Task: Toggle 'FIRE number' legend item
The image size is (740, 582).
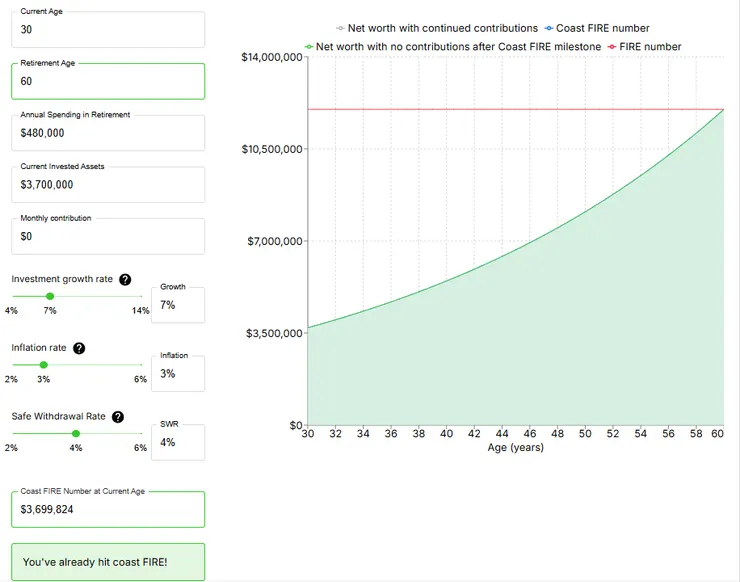Action: pos(643,47)
